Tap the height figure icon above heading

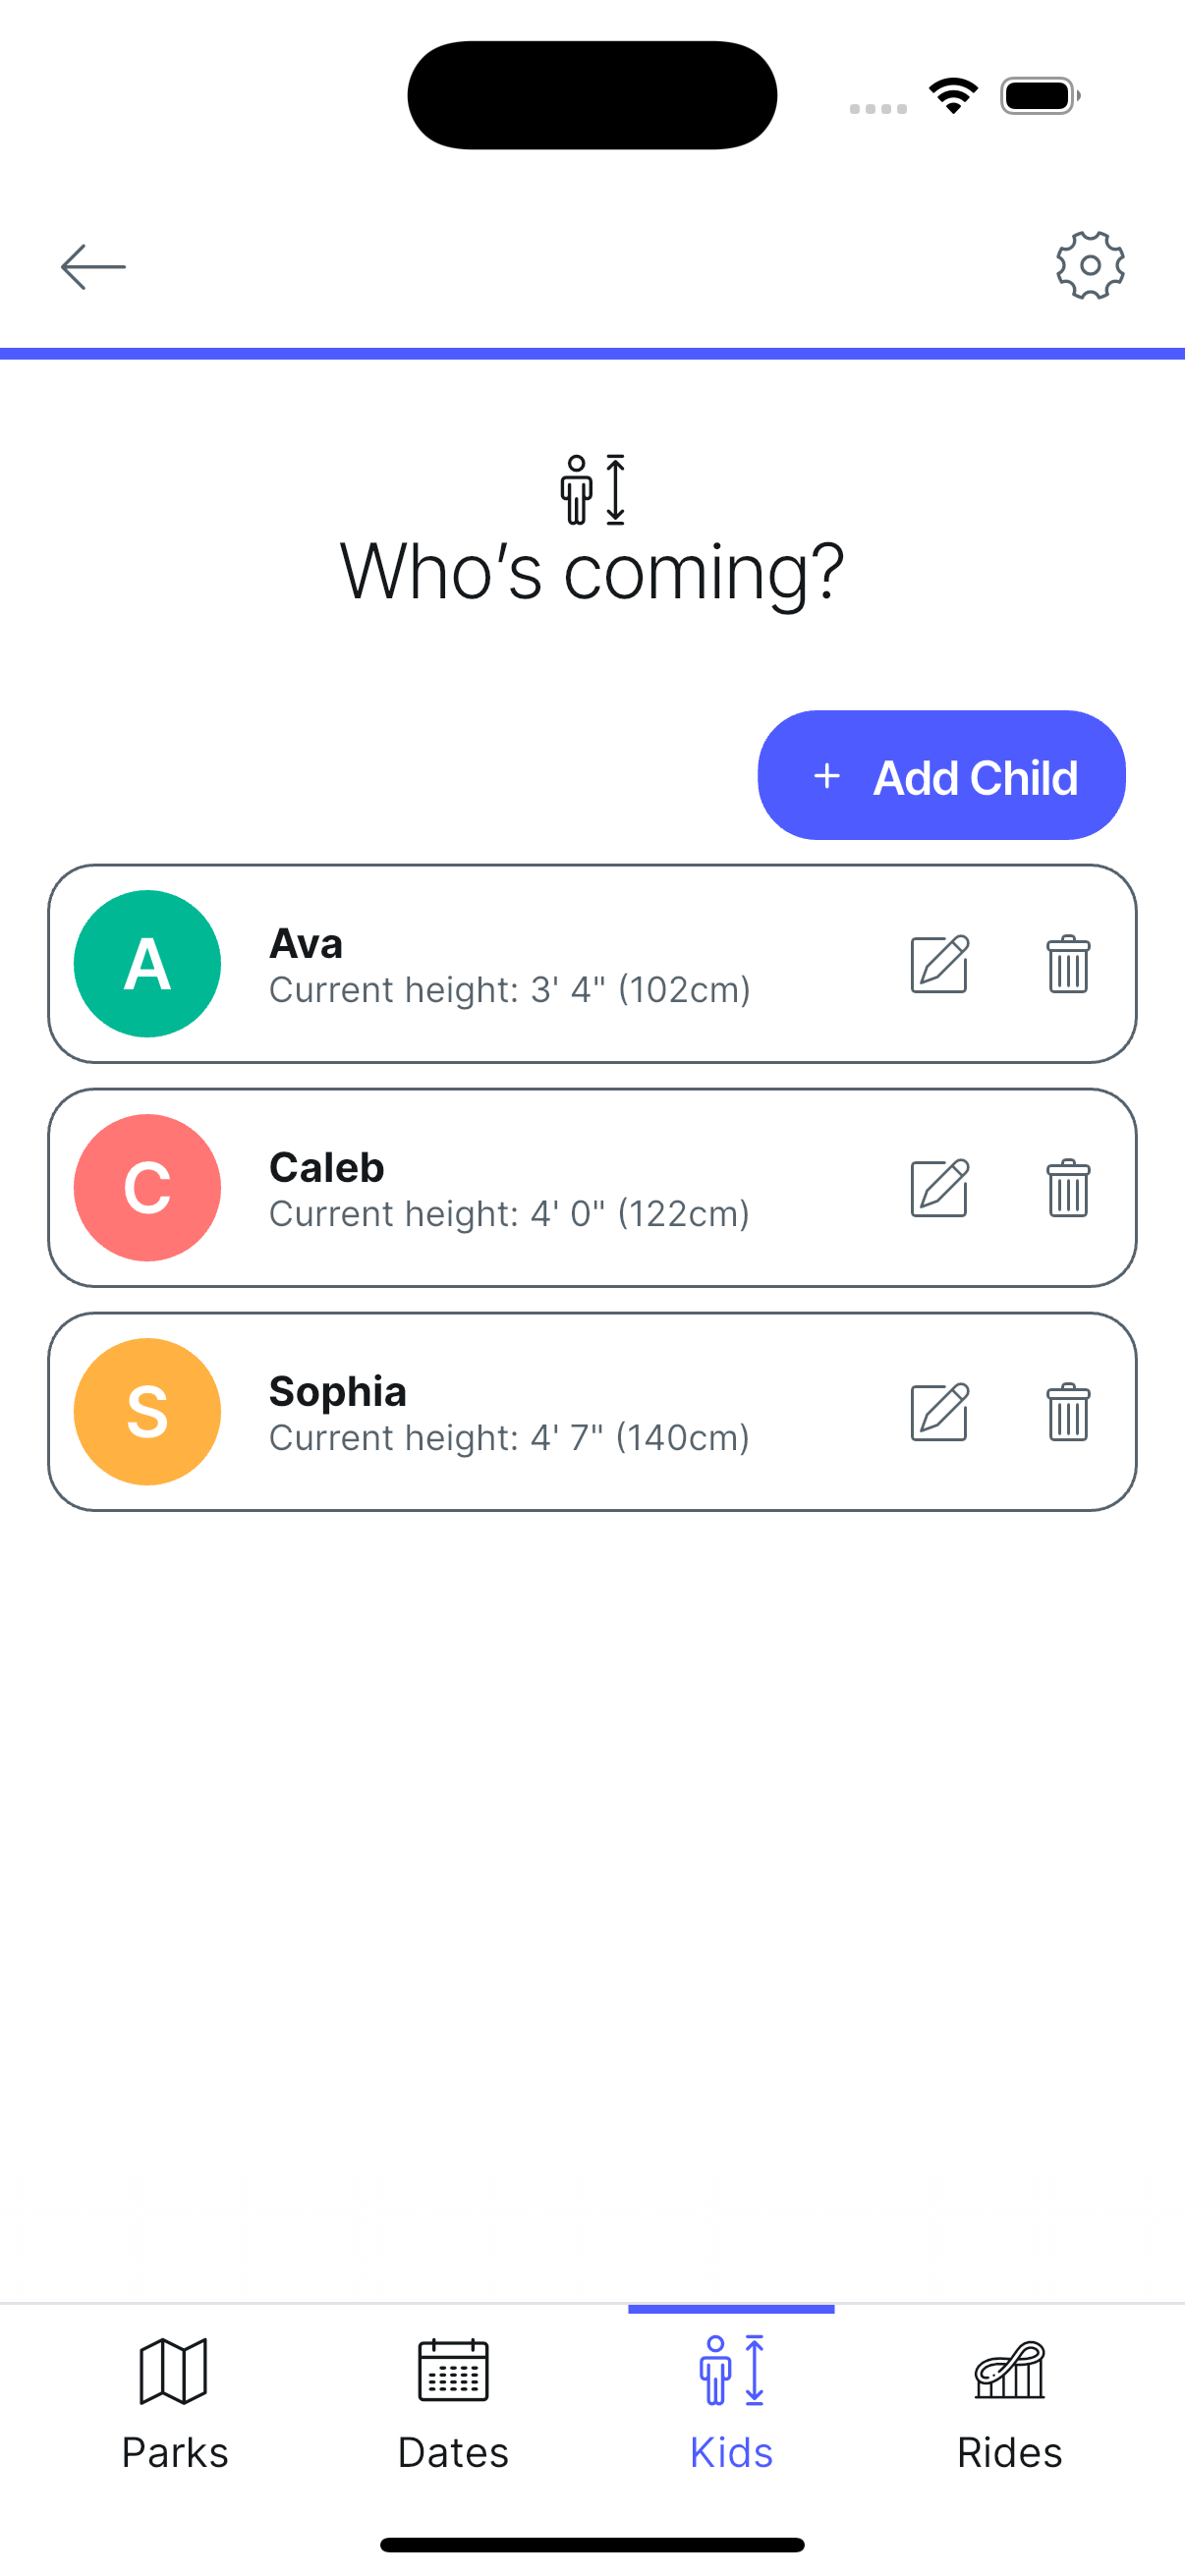592,489
